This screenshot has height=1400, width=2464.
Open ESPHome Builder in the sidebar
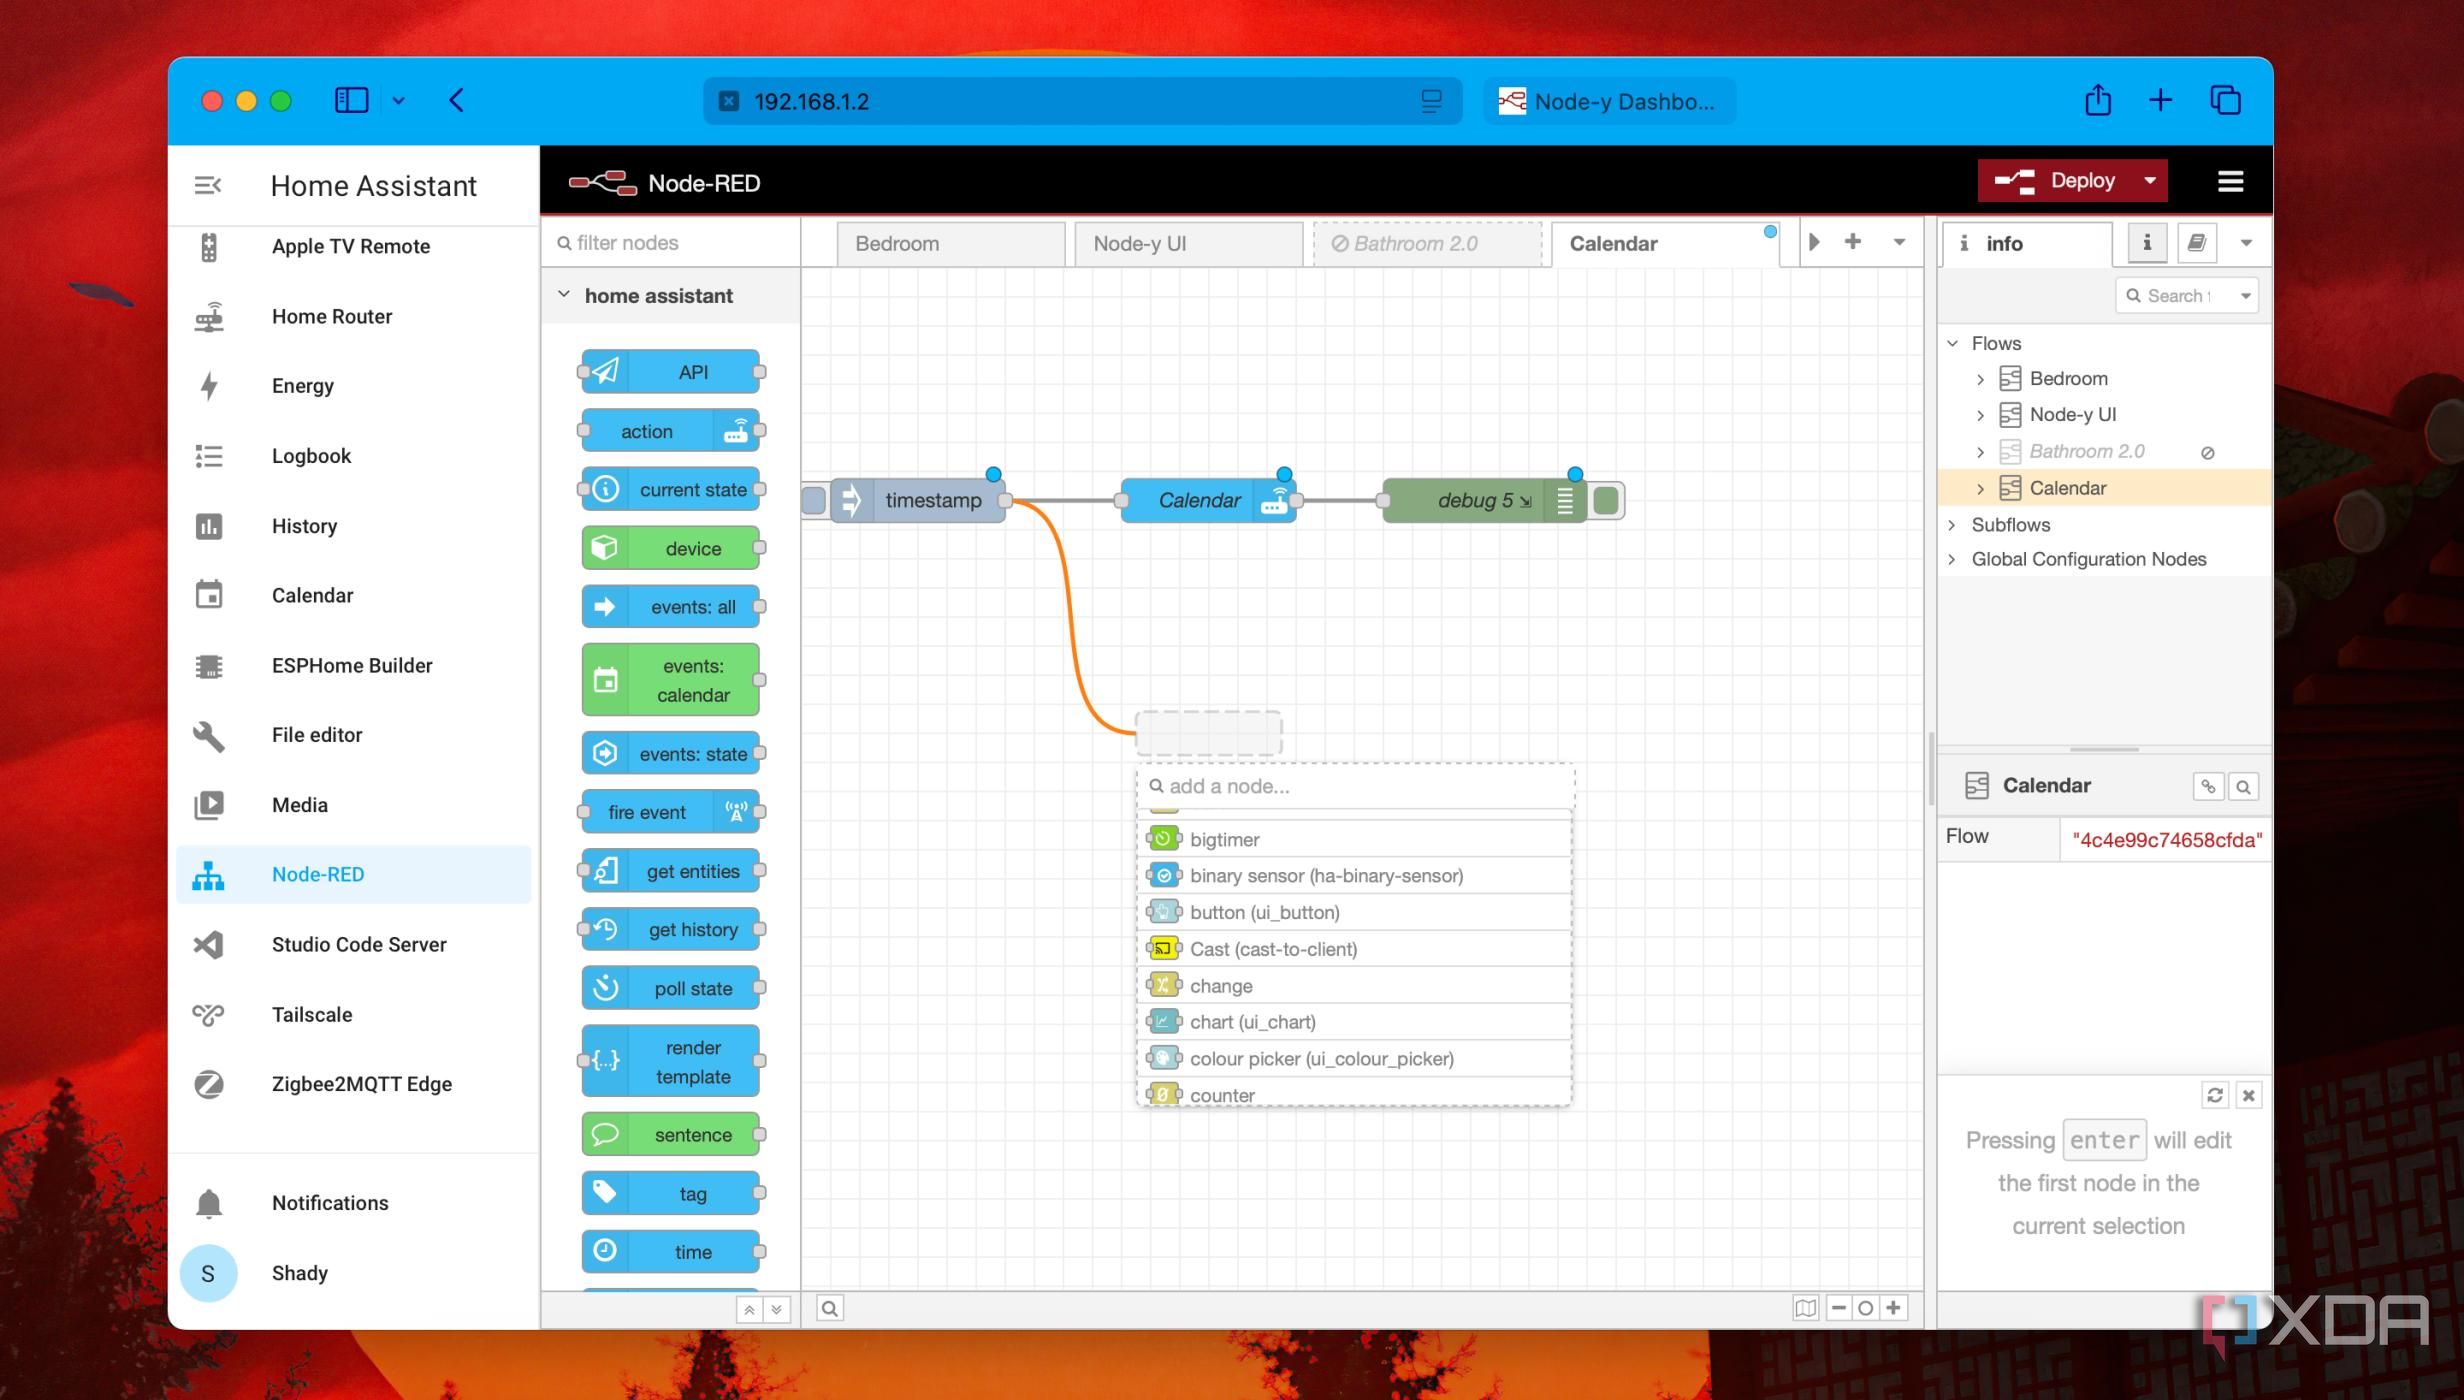(x=354, y=666)
